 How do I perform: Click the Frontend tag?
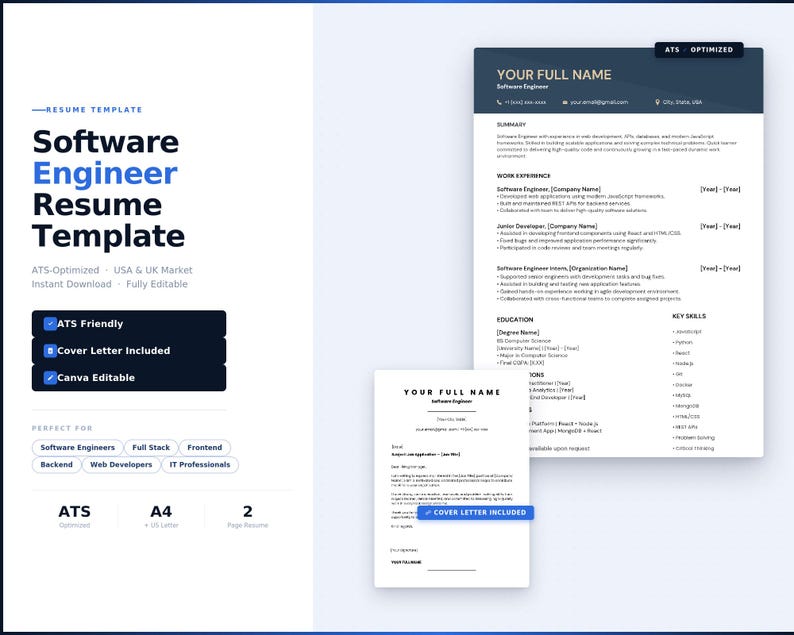tap(205, 448)
